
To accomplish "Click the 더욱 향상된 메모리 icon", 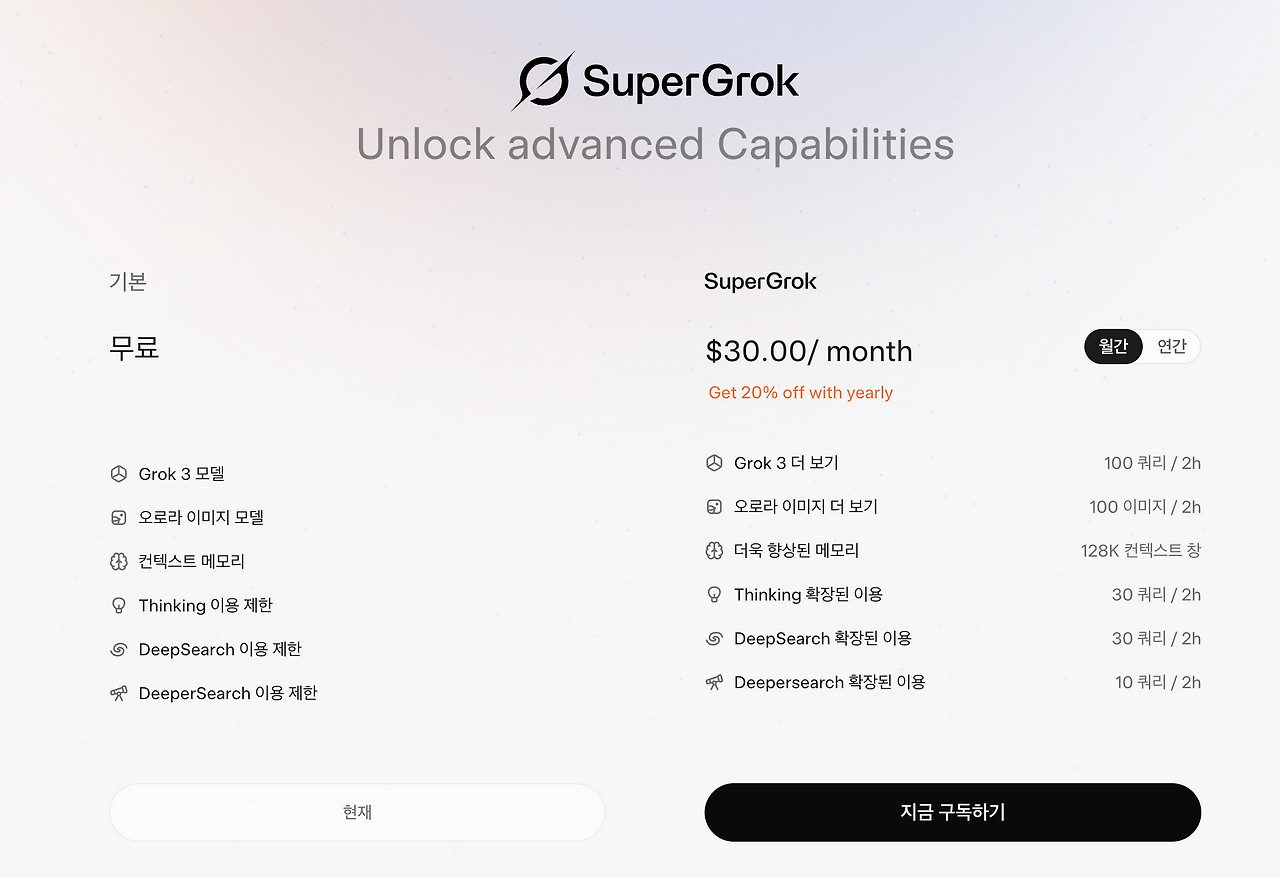I will [714, 550].
